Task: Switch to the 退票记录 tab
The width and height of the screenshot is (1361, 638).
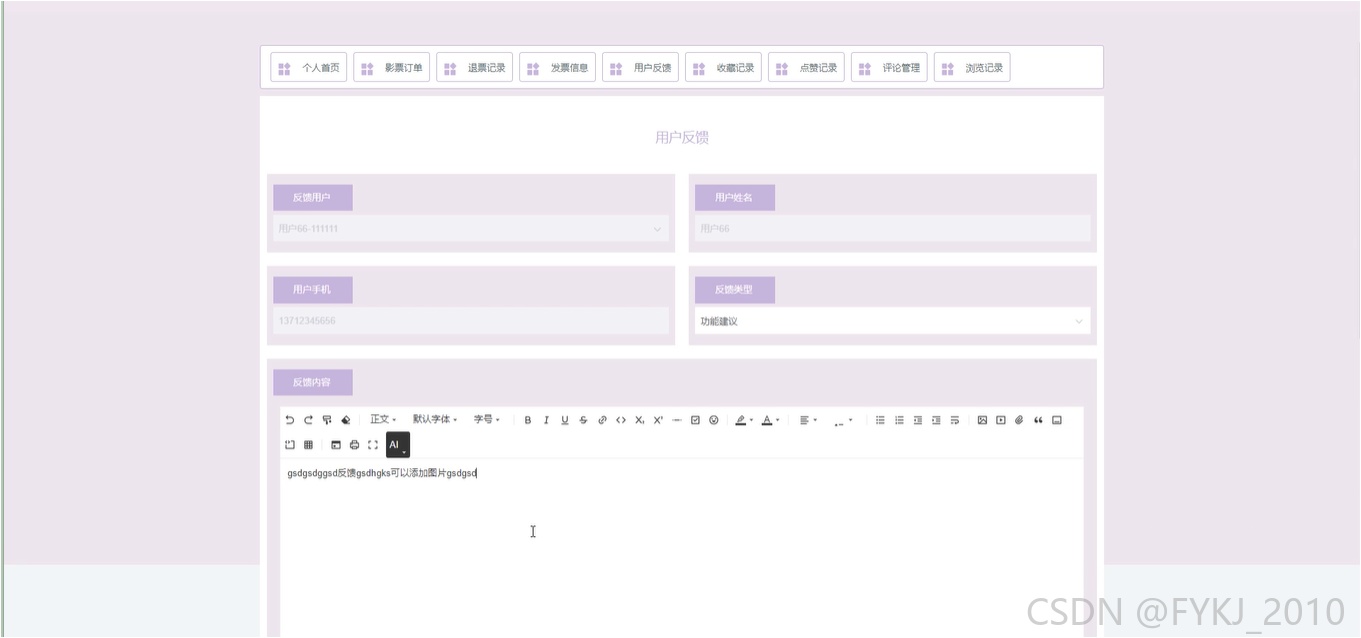Action: tap(474, 68)
